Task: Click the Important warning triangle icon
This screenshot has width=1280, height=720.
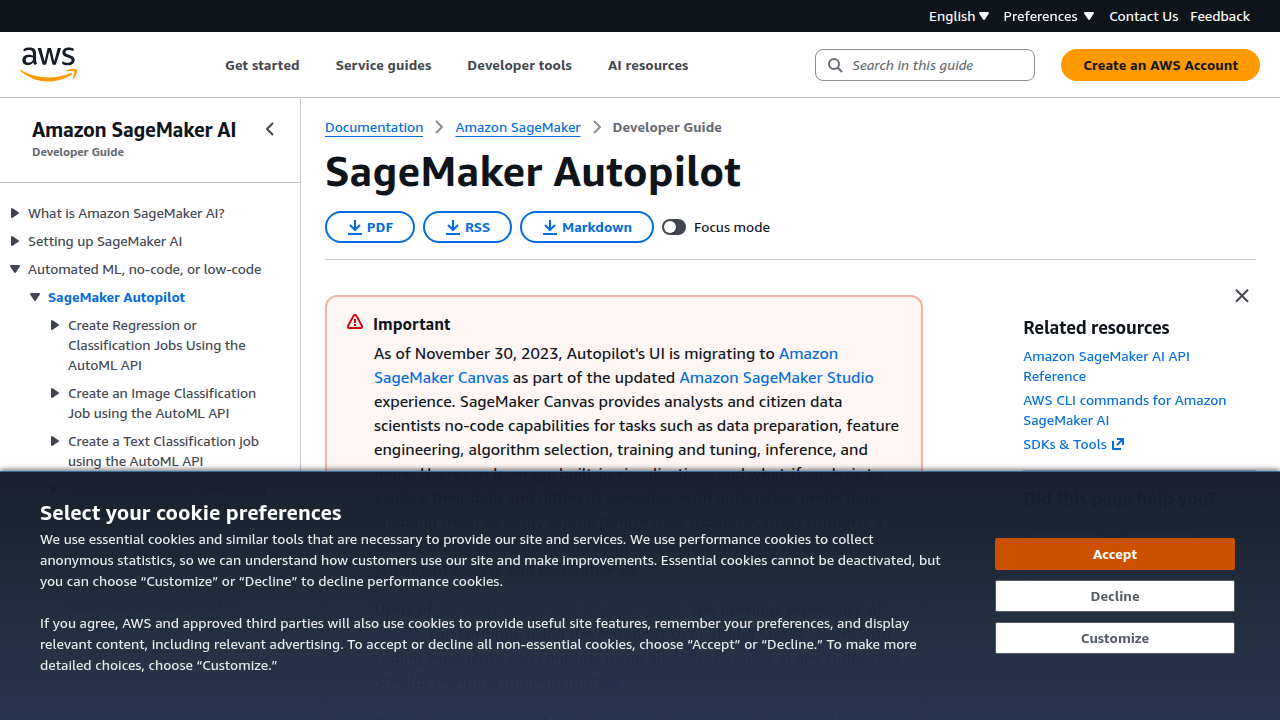Action: 355,322
